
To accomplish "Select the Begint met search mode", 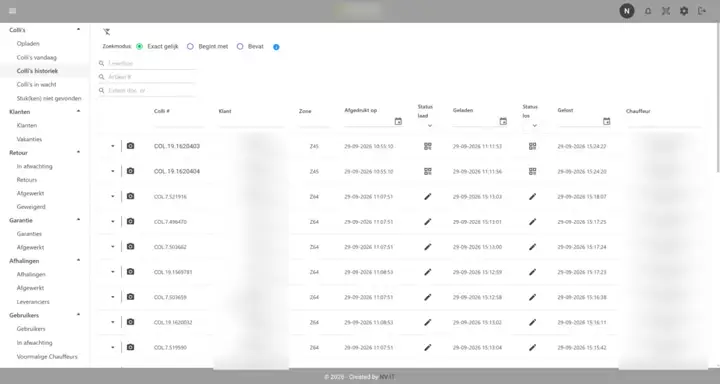I will (190, 46).
